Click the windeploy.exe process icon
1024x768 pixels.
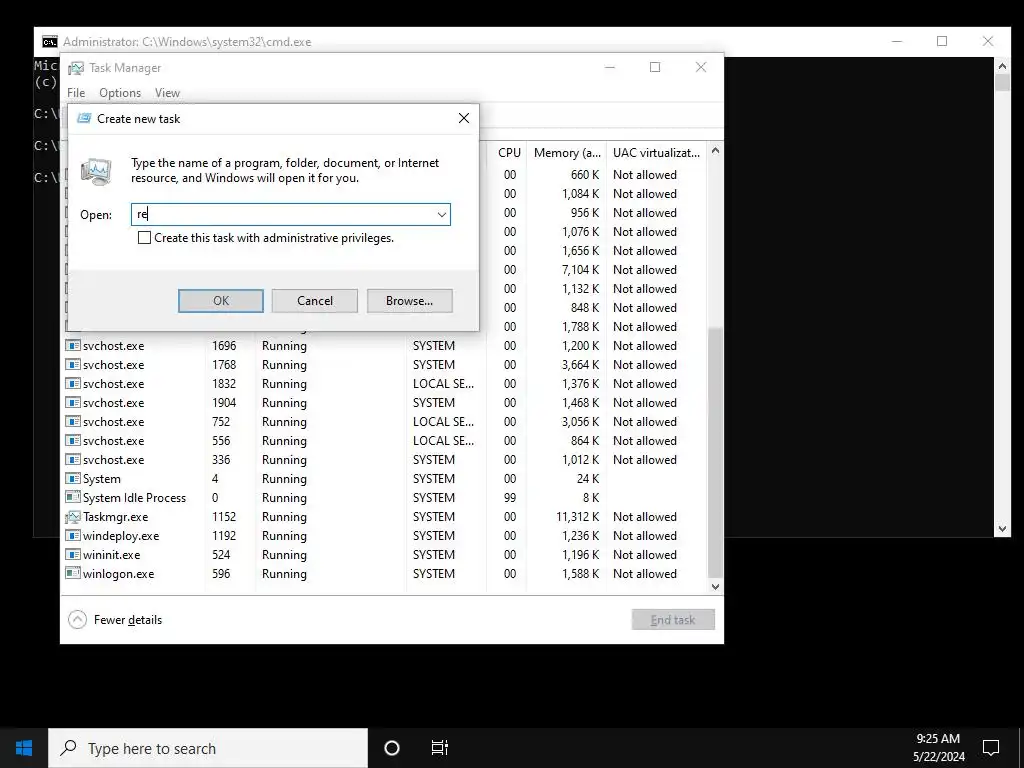click(72, 536)
